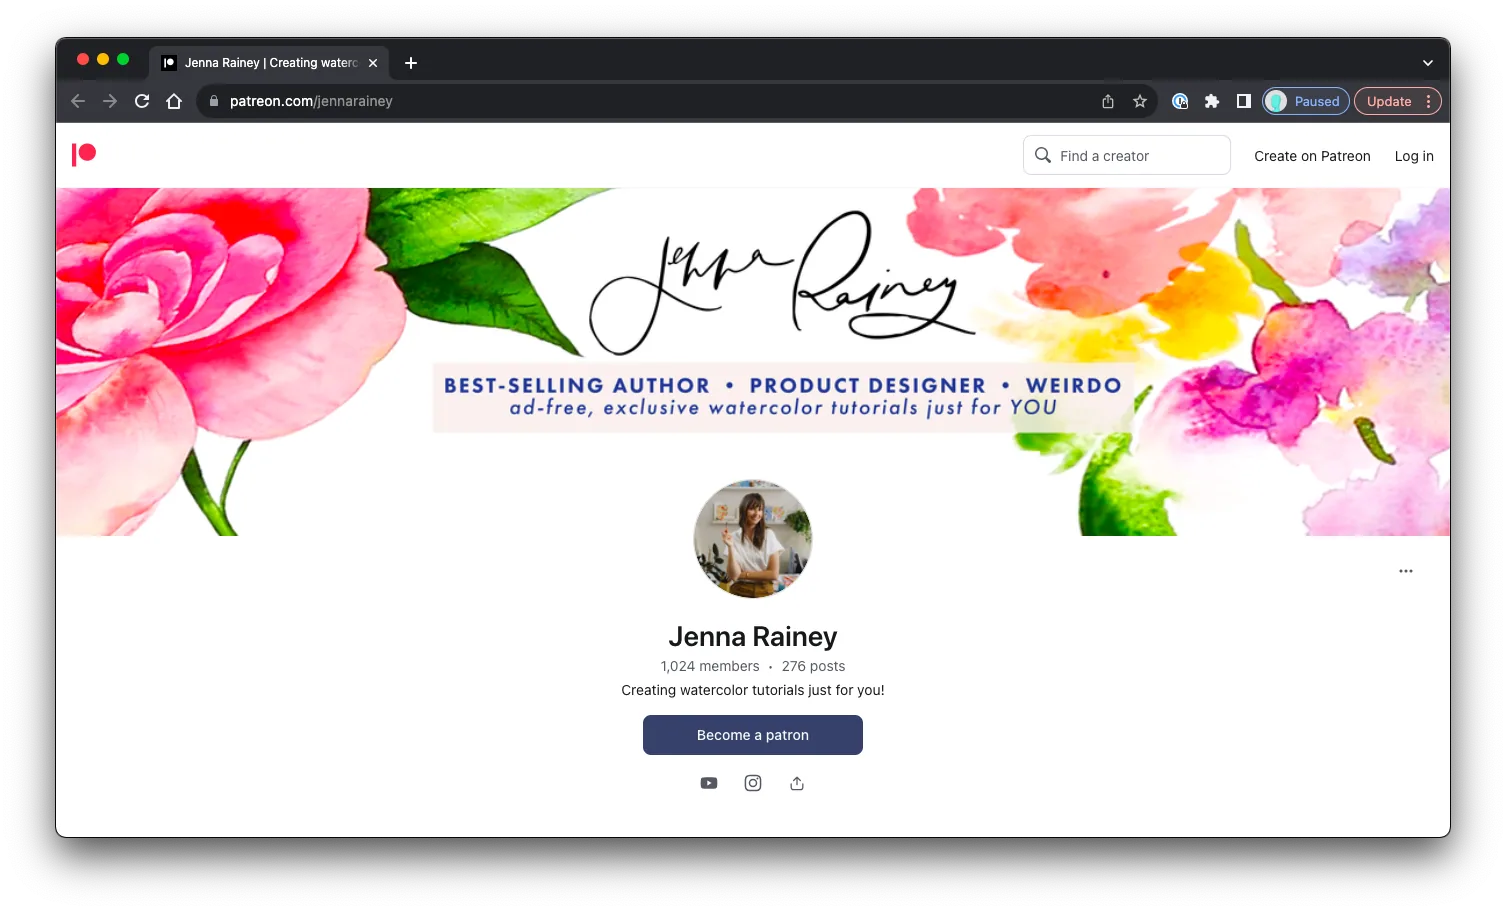Go to the browser home page icon
The image size is (1506, 911).
(174, 101)
